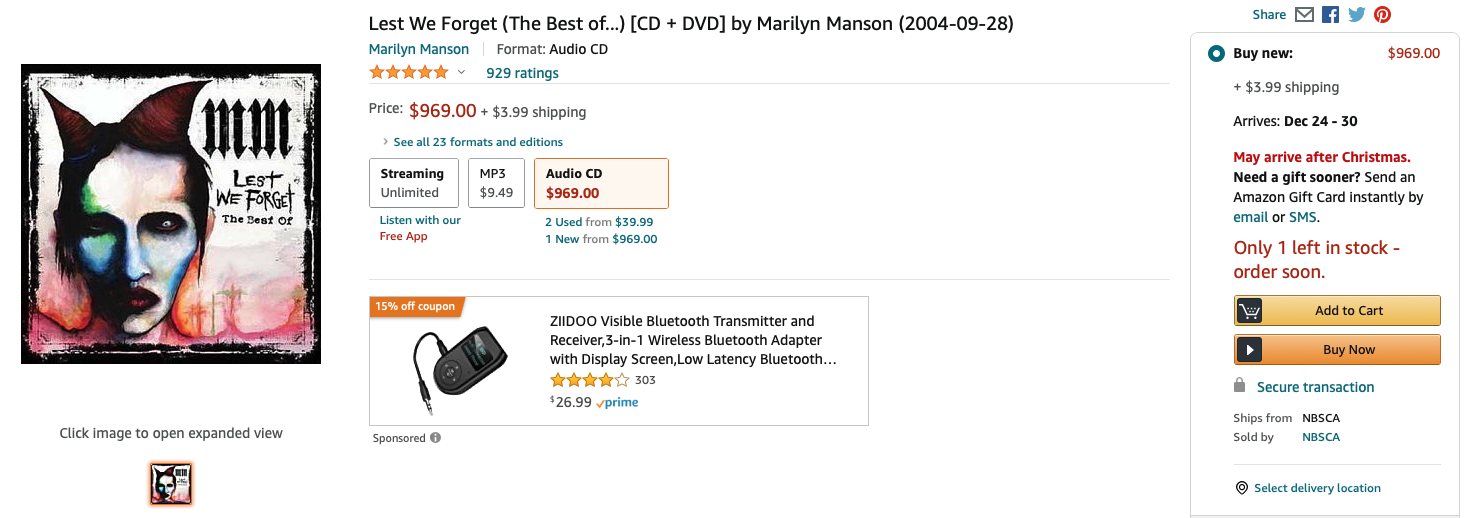The image size is (1478, 518).
Task: Open the Marilyn Manson artist link
Action: pos(418,49)
